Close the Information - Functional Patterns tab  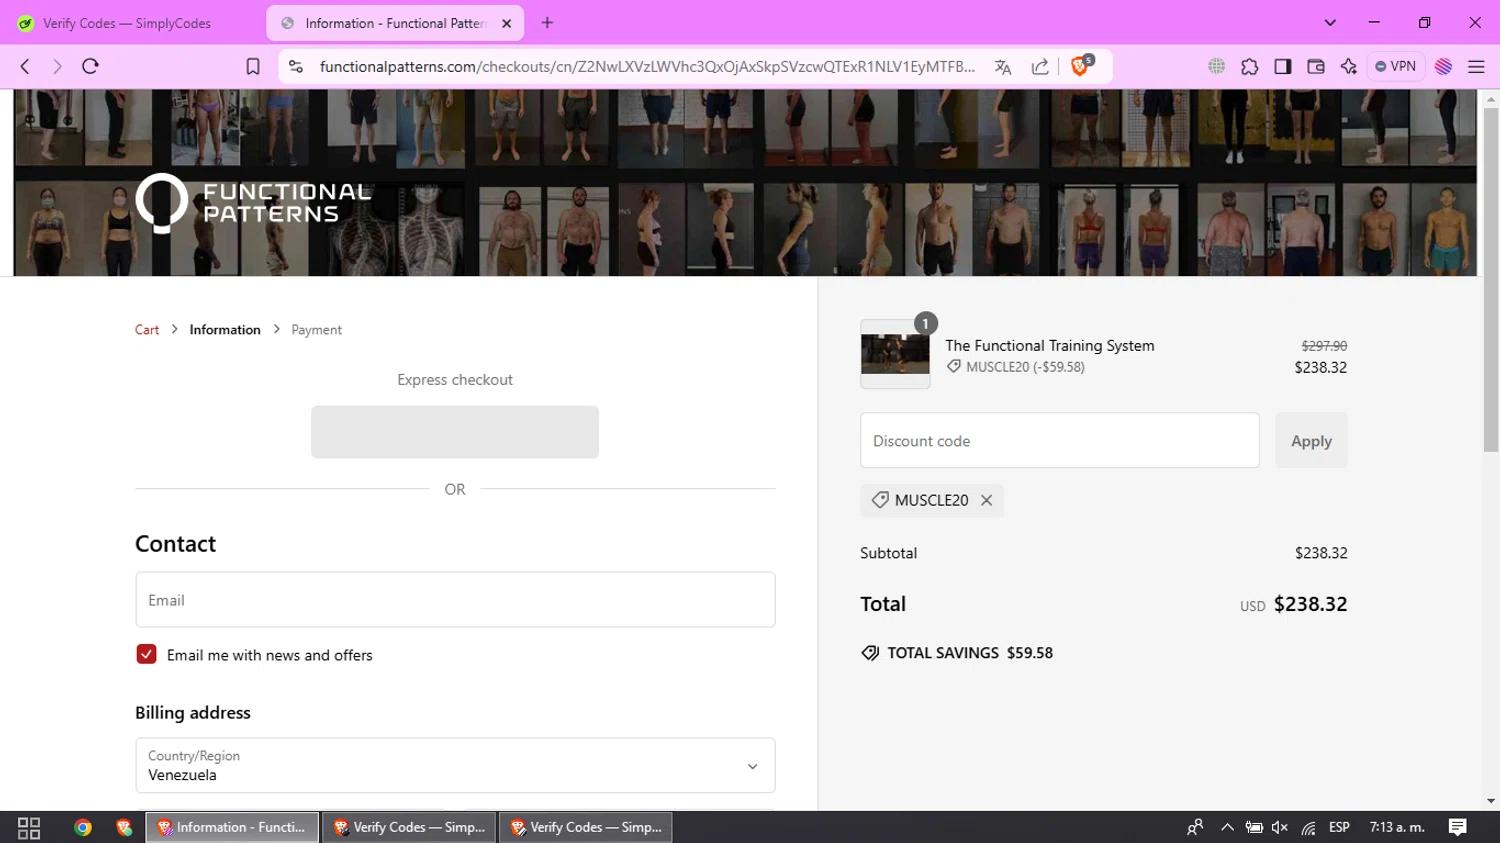coord(506,23)
